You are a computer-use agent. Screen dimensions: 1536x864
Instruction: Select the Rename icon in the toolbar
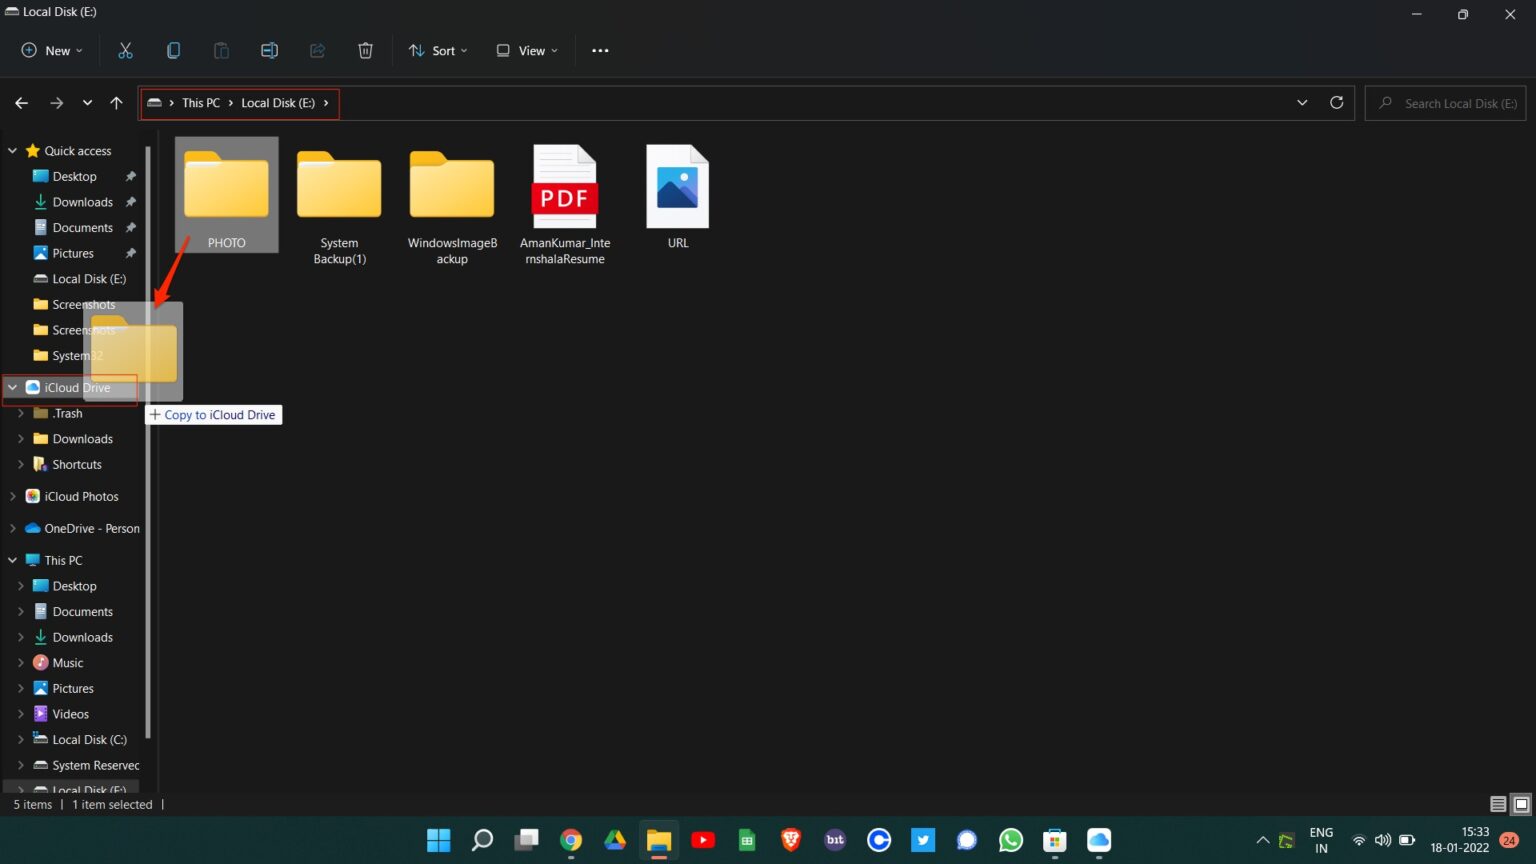click(269, 50)
